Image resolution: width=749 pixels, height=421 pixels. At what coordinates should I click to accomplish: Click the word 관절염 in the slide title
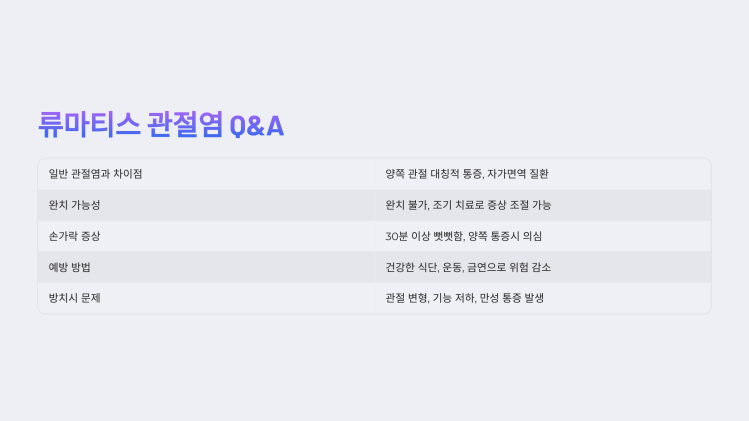coord(185,125)
